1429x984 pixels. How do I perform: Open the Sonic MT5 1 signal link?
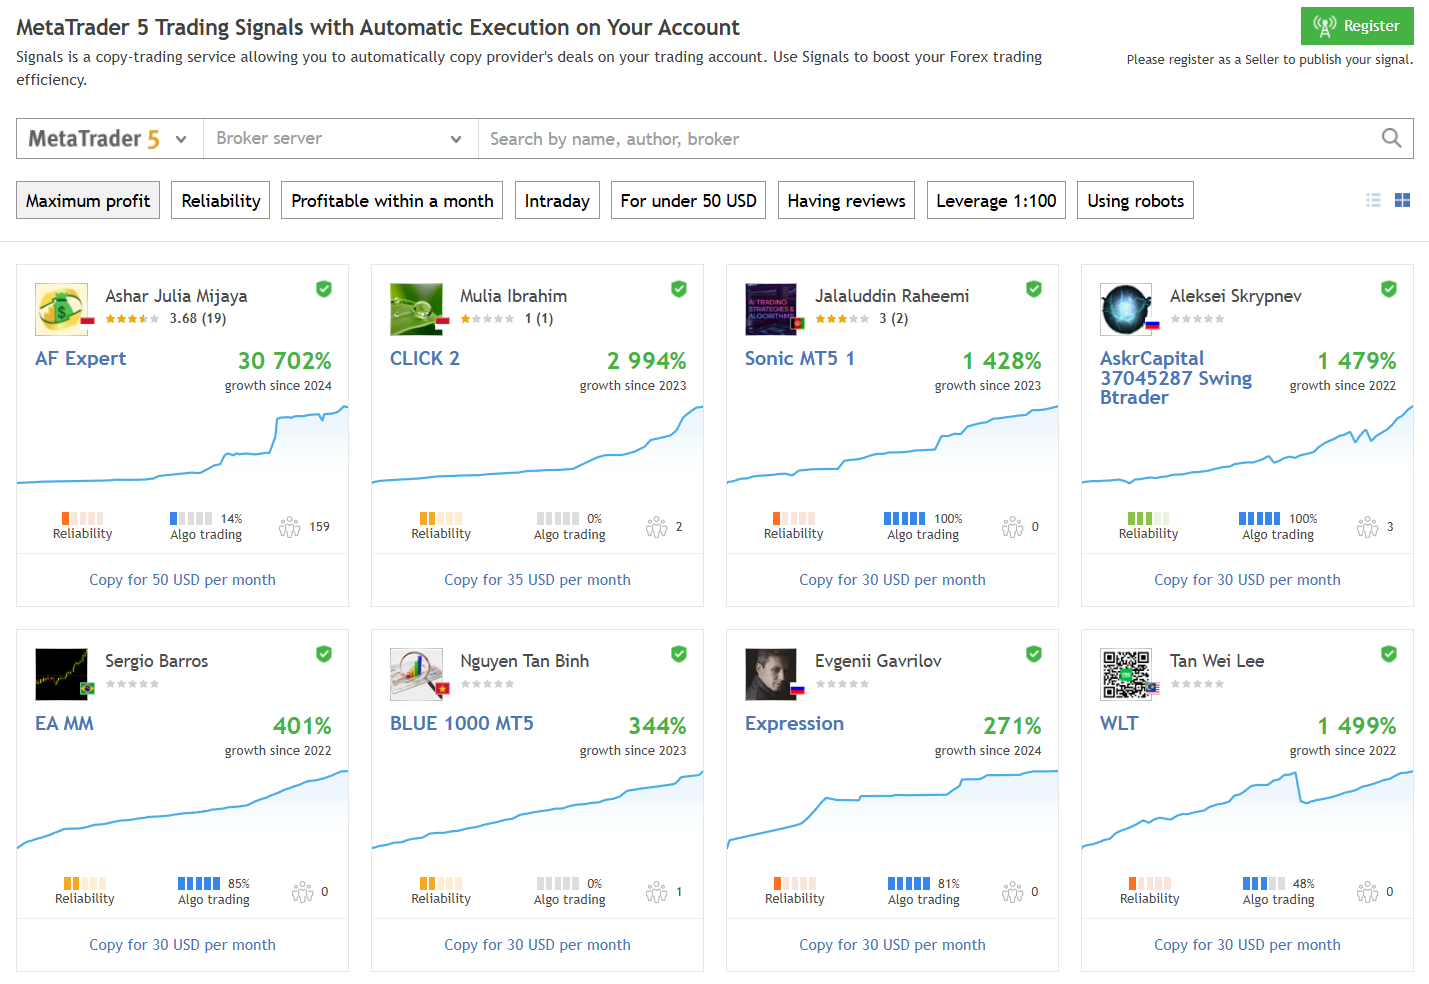point(799,358)
